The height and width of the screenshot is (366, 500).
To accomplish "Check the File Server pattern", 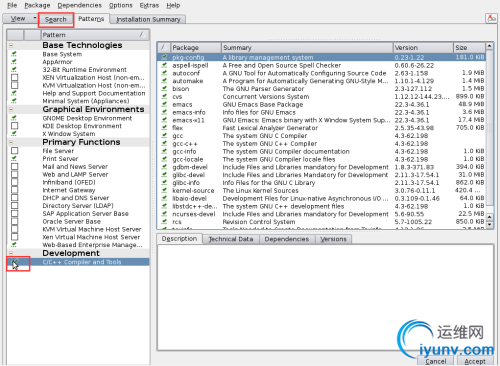I will 14,151.
